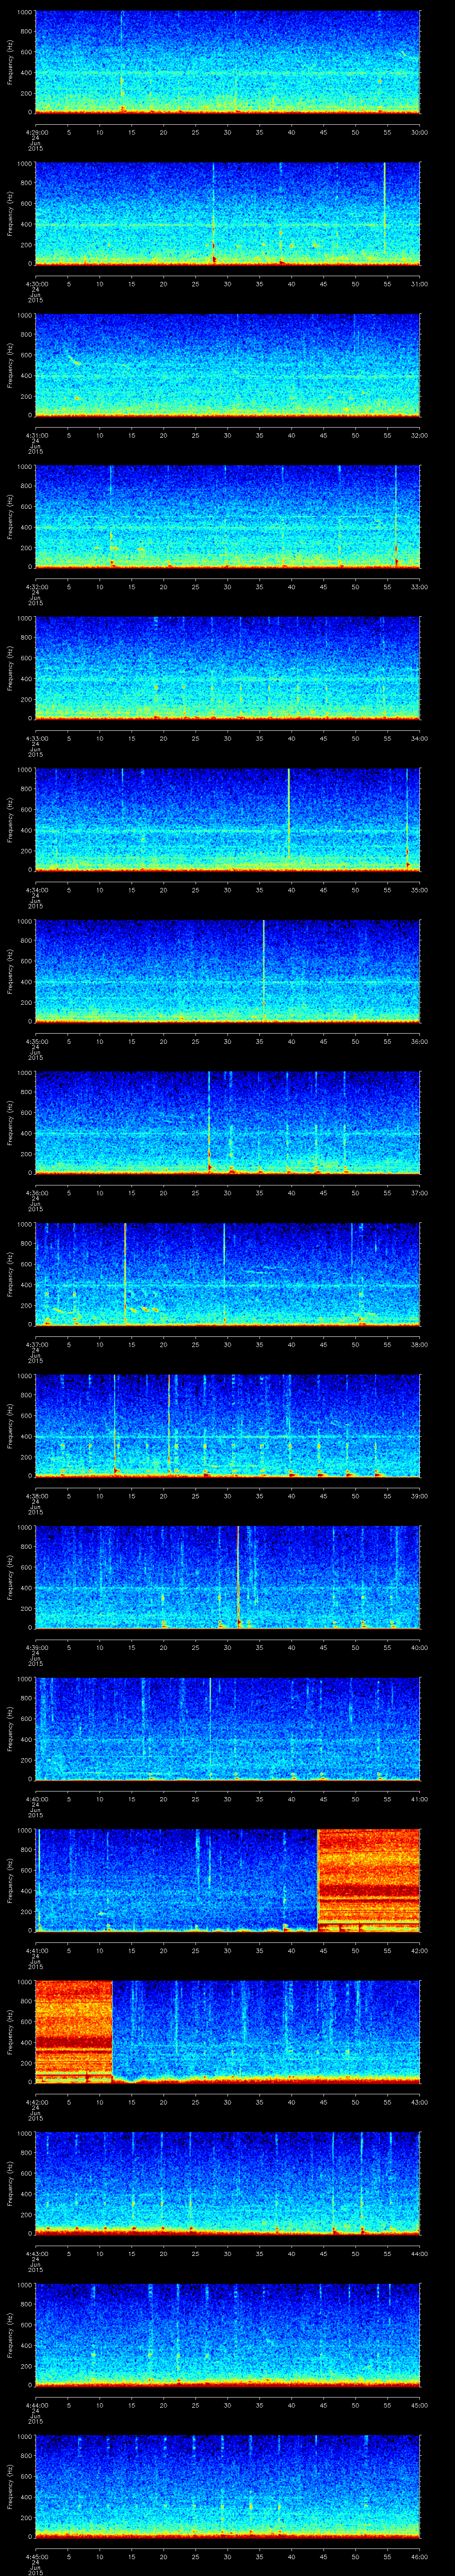Click the 4:45:00 start time label
The image size is (455, 2576).
tap(36, 2557)
